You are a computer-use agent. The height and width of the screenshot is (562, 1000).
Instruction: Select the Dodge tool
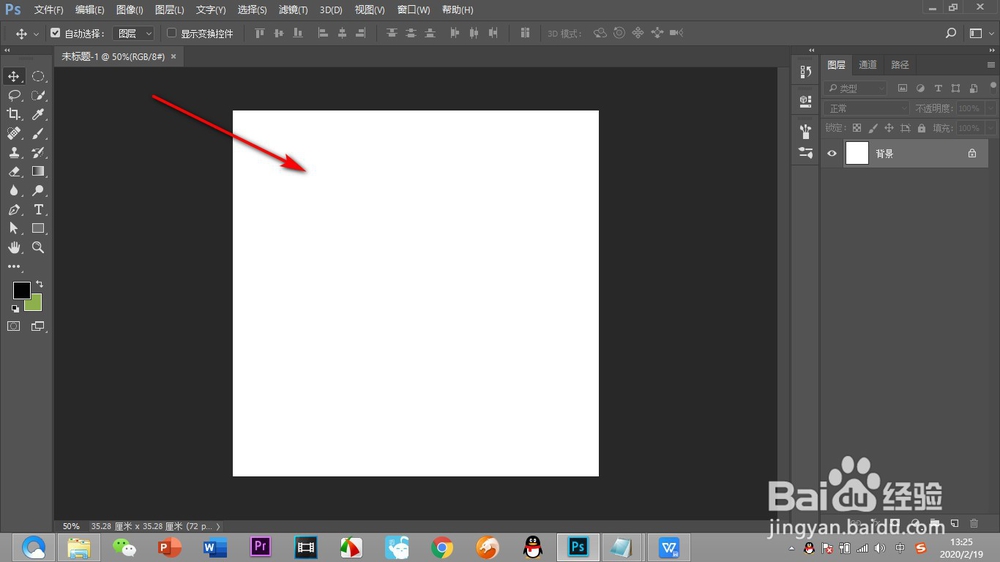38,190
